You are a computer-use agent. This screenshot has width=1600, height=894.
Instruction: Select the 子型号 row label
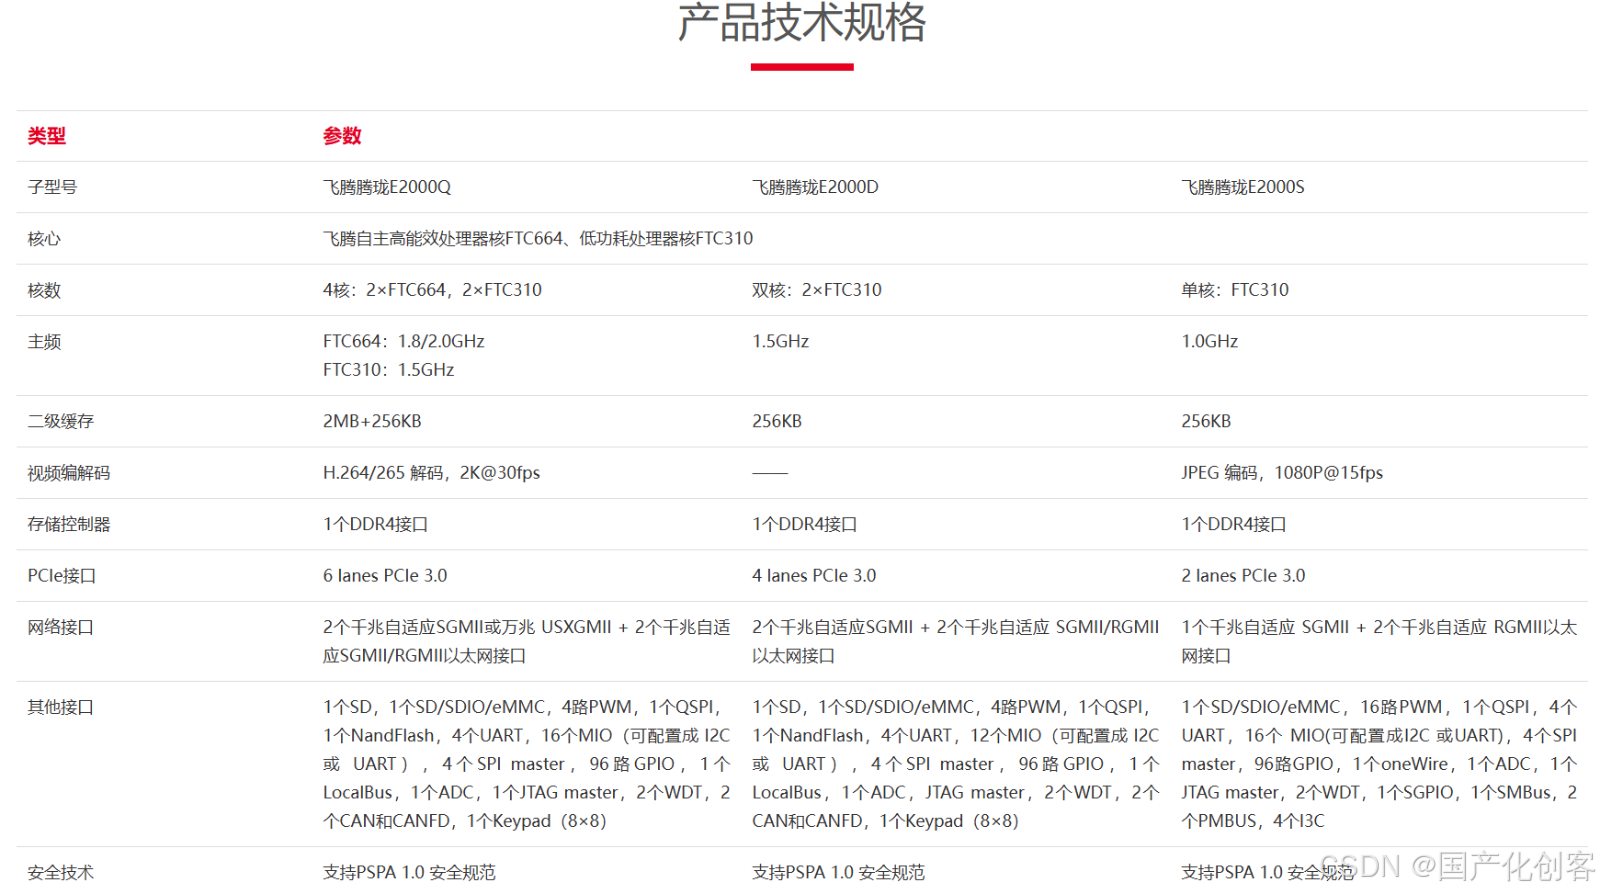click(x=52, y=187)
